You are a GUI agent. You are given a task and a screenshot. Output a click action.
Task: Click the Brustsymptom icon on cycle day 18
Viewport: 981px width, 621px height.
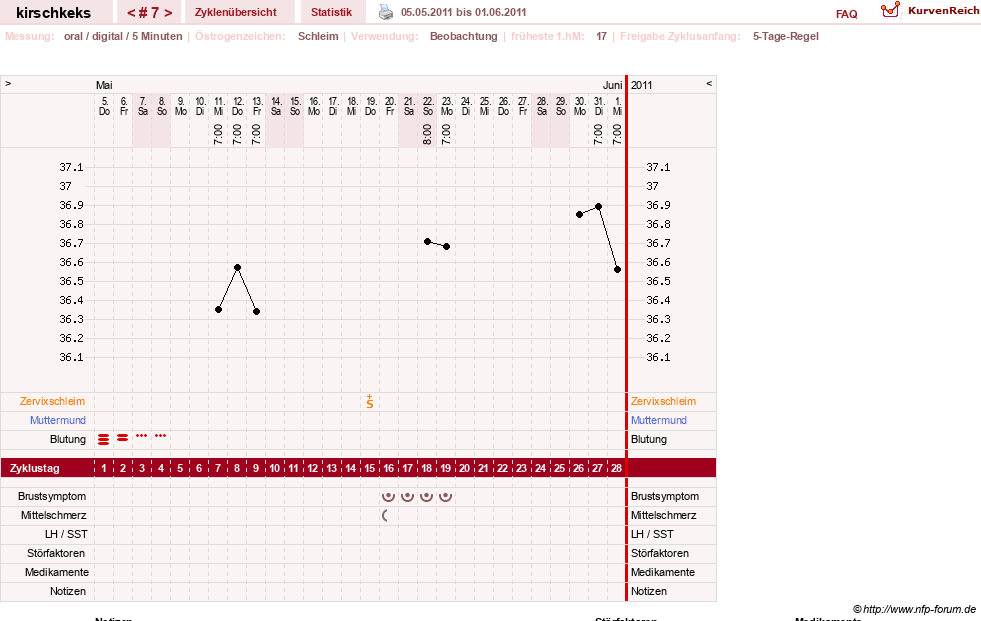click(427, 497)
